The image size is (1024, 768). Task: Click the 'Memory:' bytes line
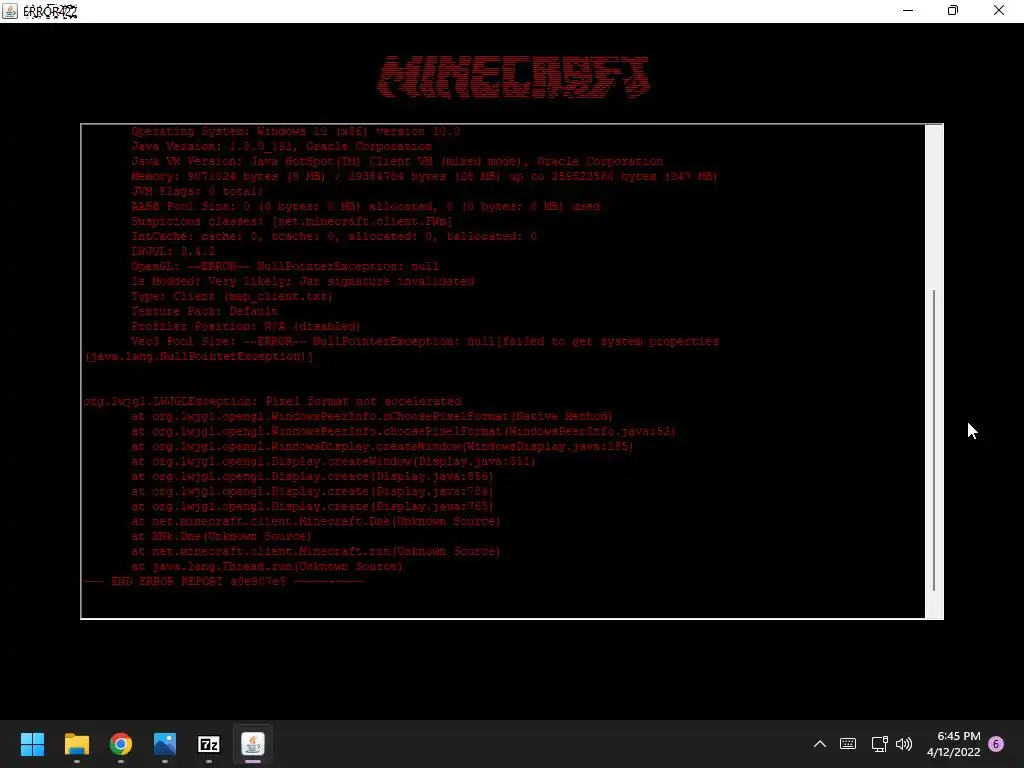click(x=424, y=176)
